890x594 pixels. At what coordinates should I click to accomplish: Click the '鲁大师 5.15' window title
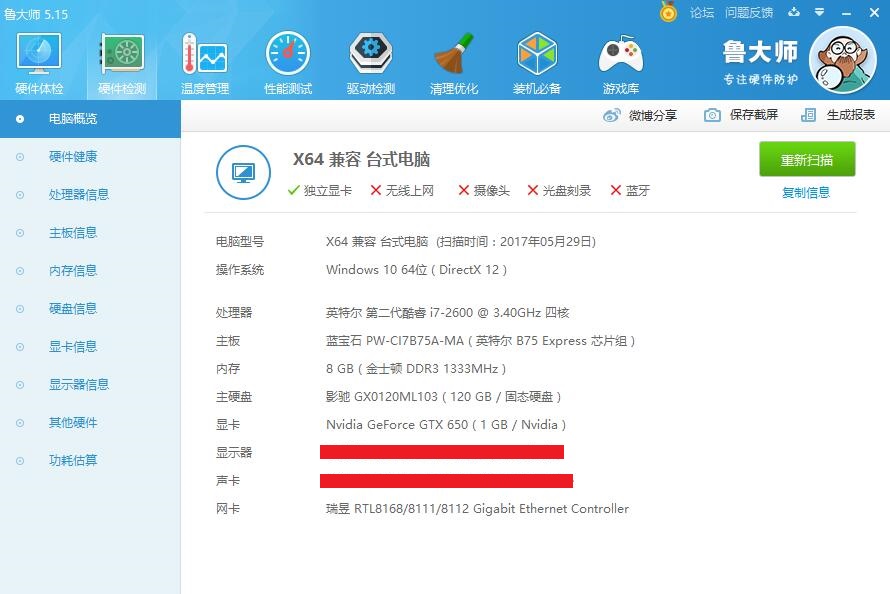36,14
